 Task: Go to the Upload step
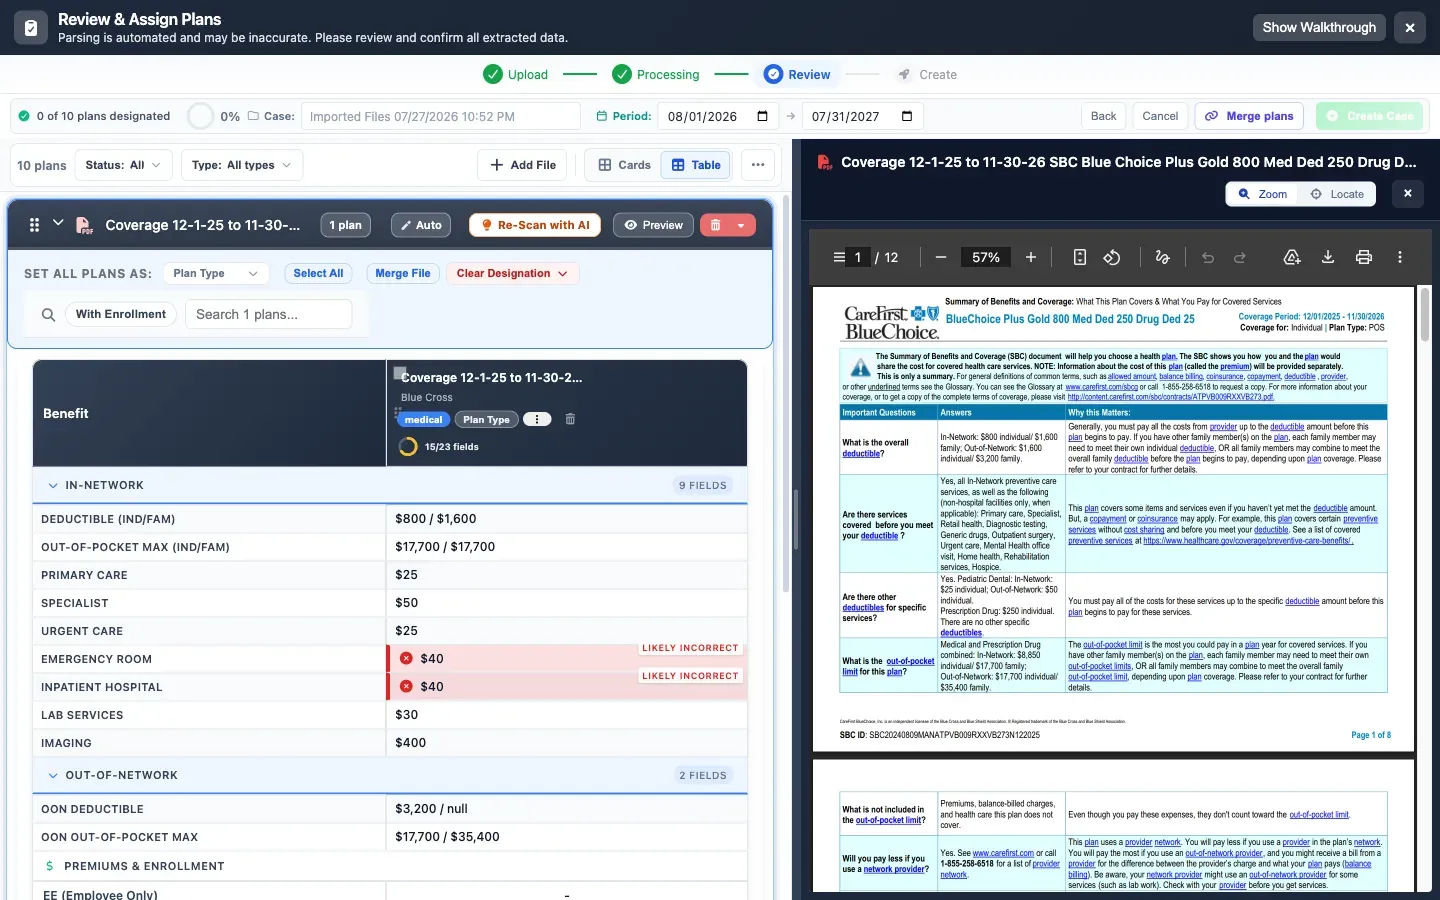click(x=516, y=74)
